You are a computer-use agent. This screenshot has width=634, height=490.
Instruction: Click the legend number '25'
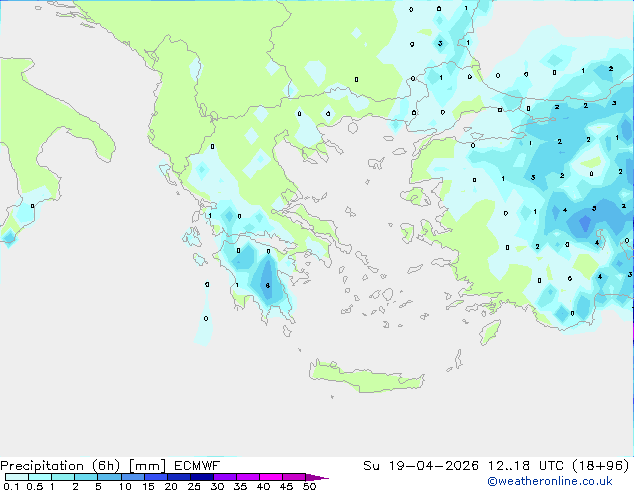(194, 486)
